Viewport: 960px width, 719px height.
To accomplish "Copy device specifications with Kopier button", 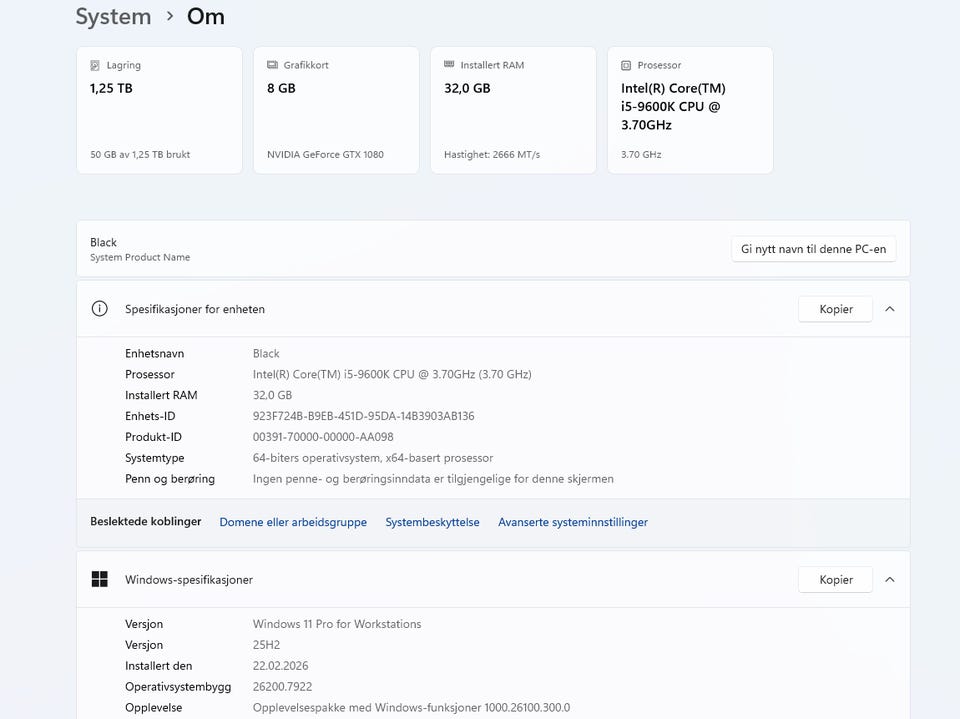I will (x=836, y=309).
